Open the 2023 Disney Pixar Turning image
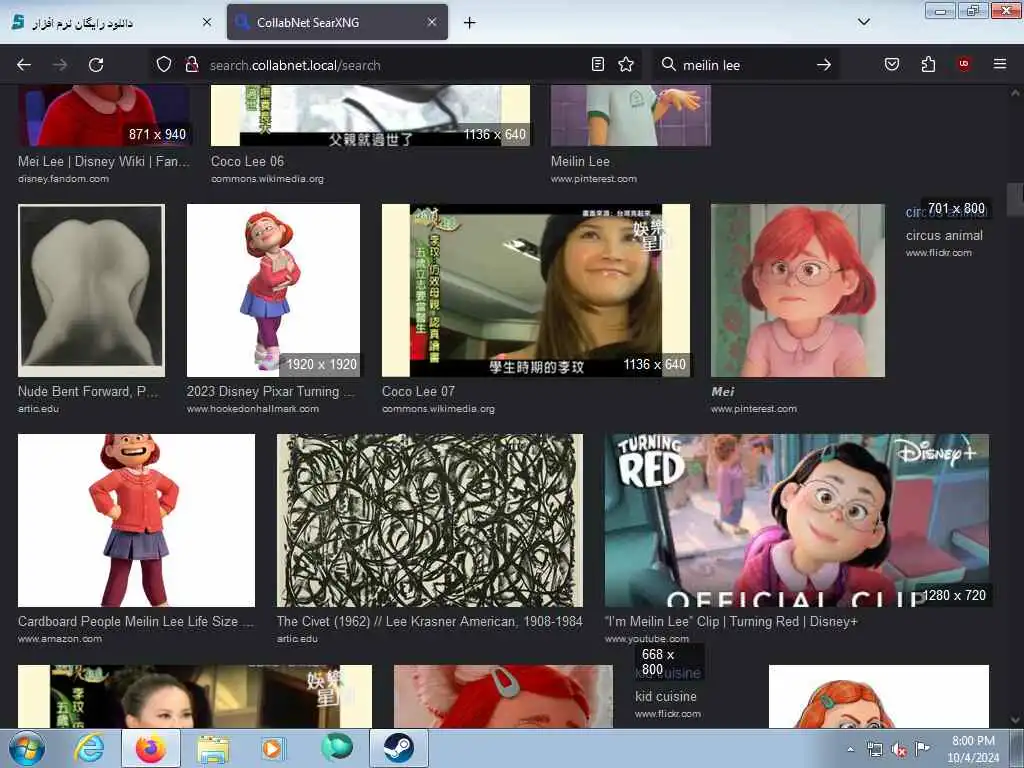 (x=273, y=291)
